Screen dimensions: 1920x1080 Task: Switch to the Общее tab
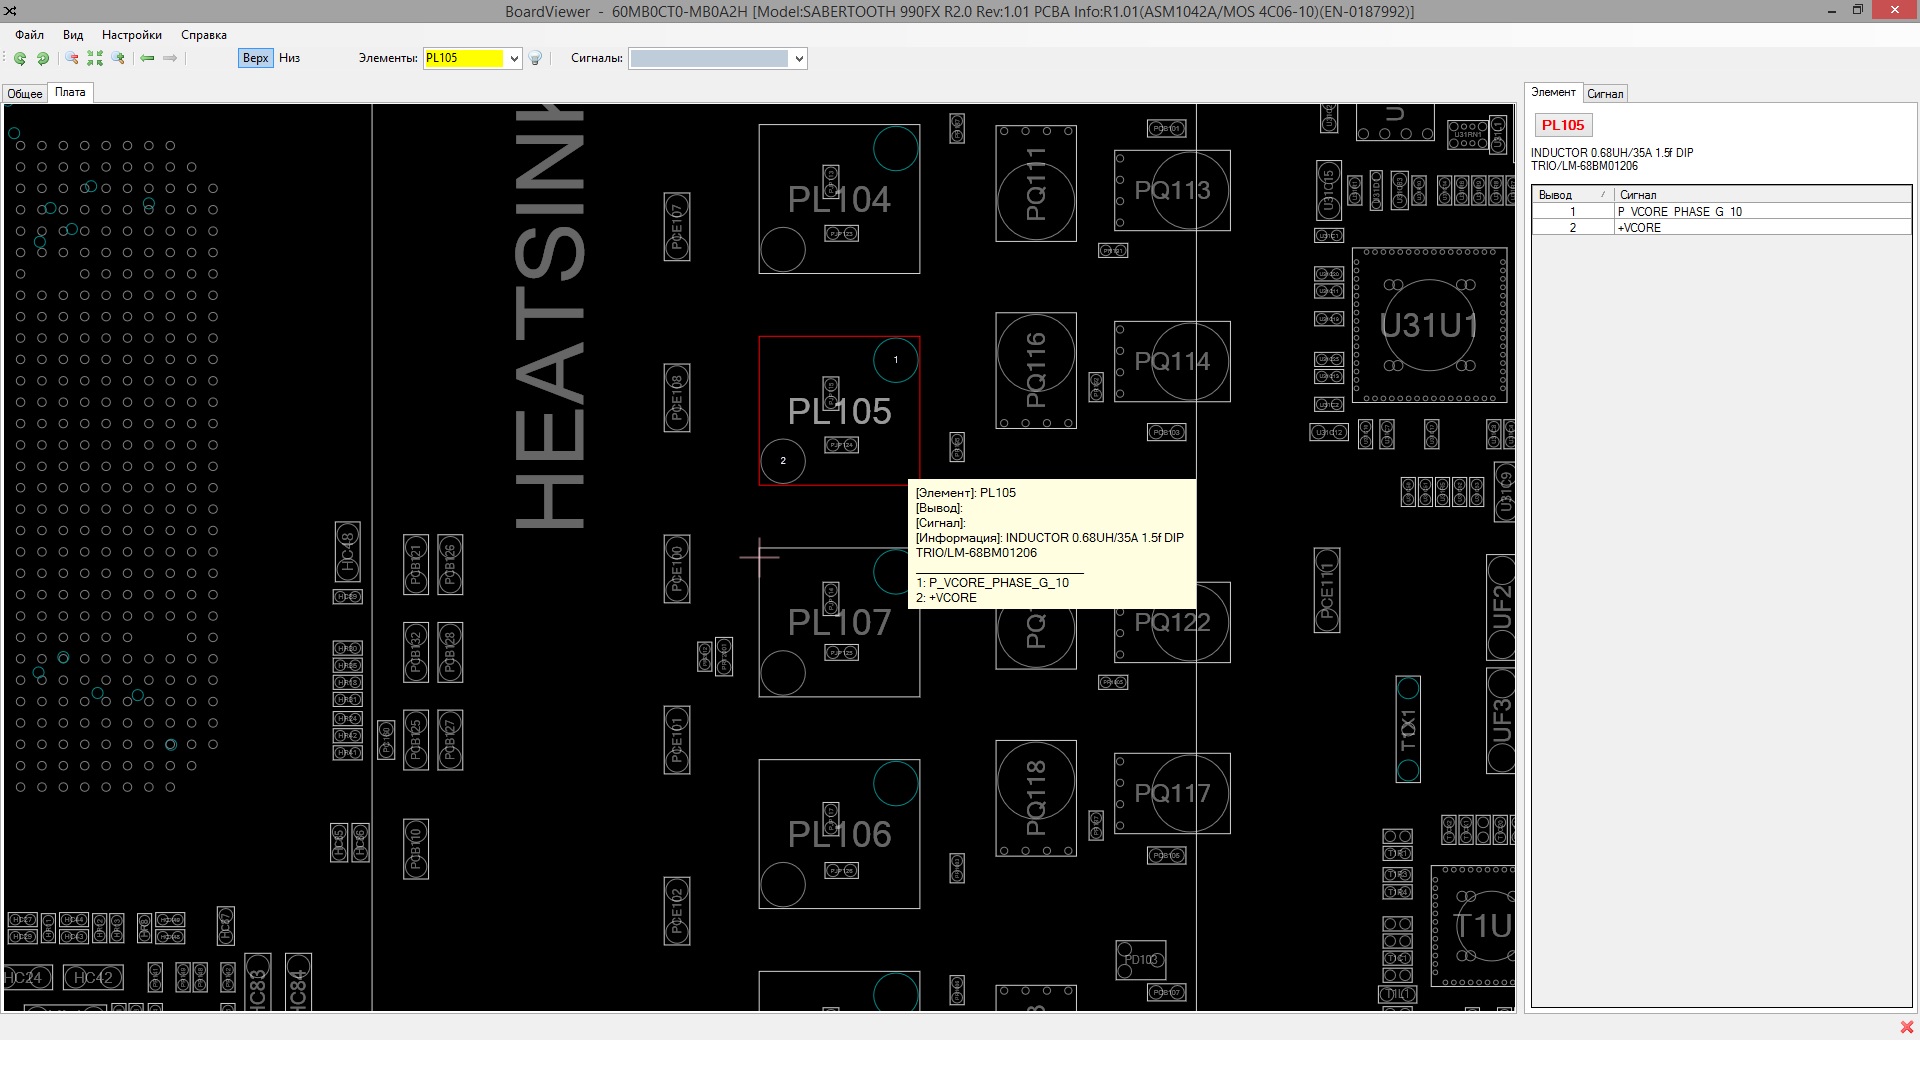pos(25,93)
